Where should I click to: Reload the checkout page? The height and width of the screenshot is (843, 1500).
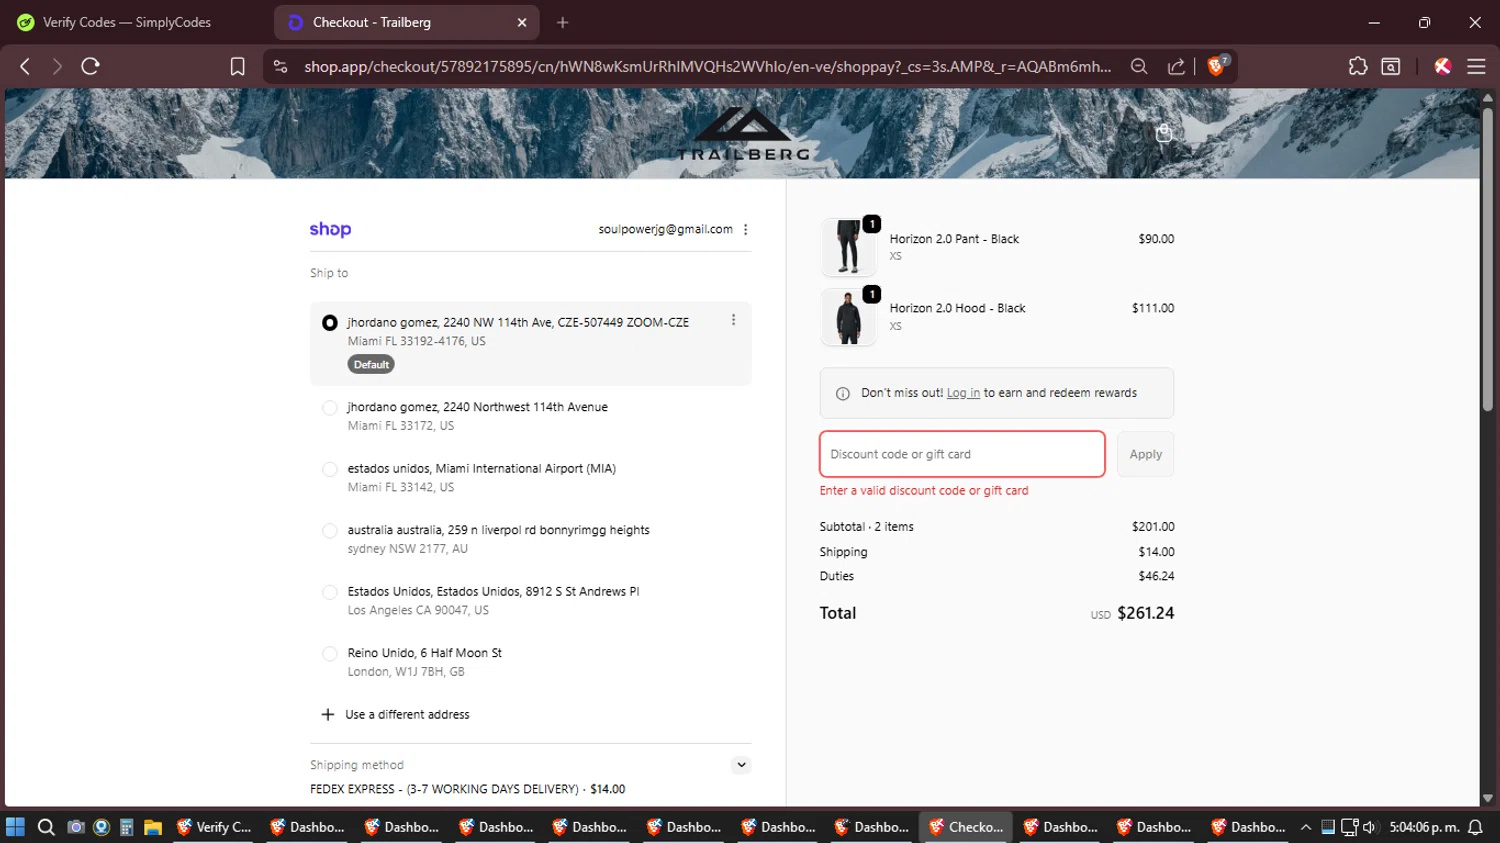point(90,66)
